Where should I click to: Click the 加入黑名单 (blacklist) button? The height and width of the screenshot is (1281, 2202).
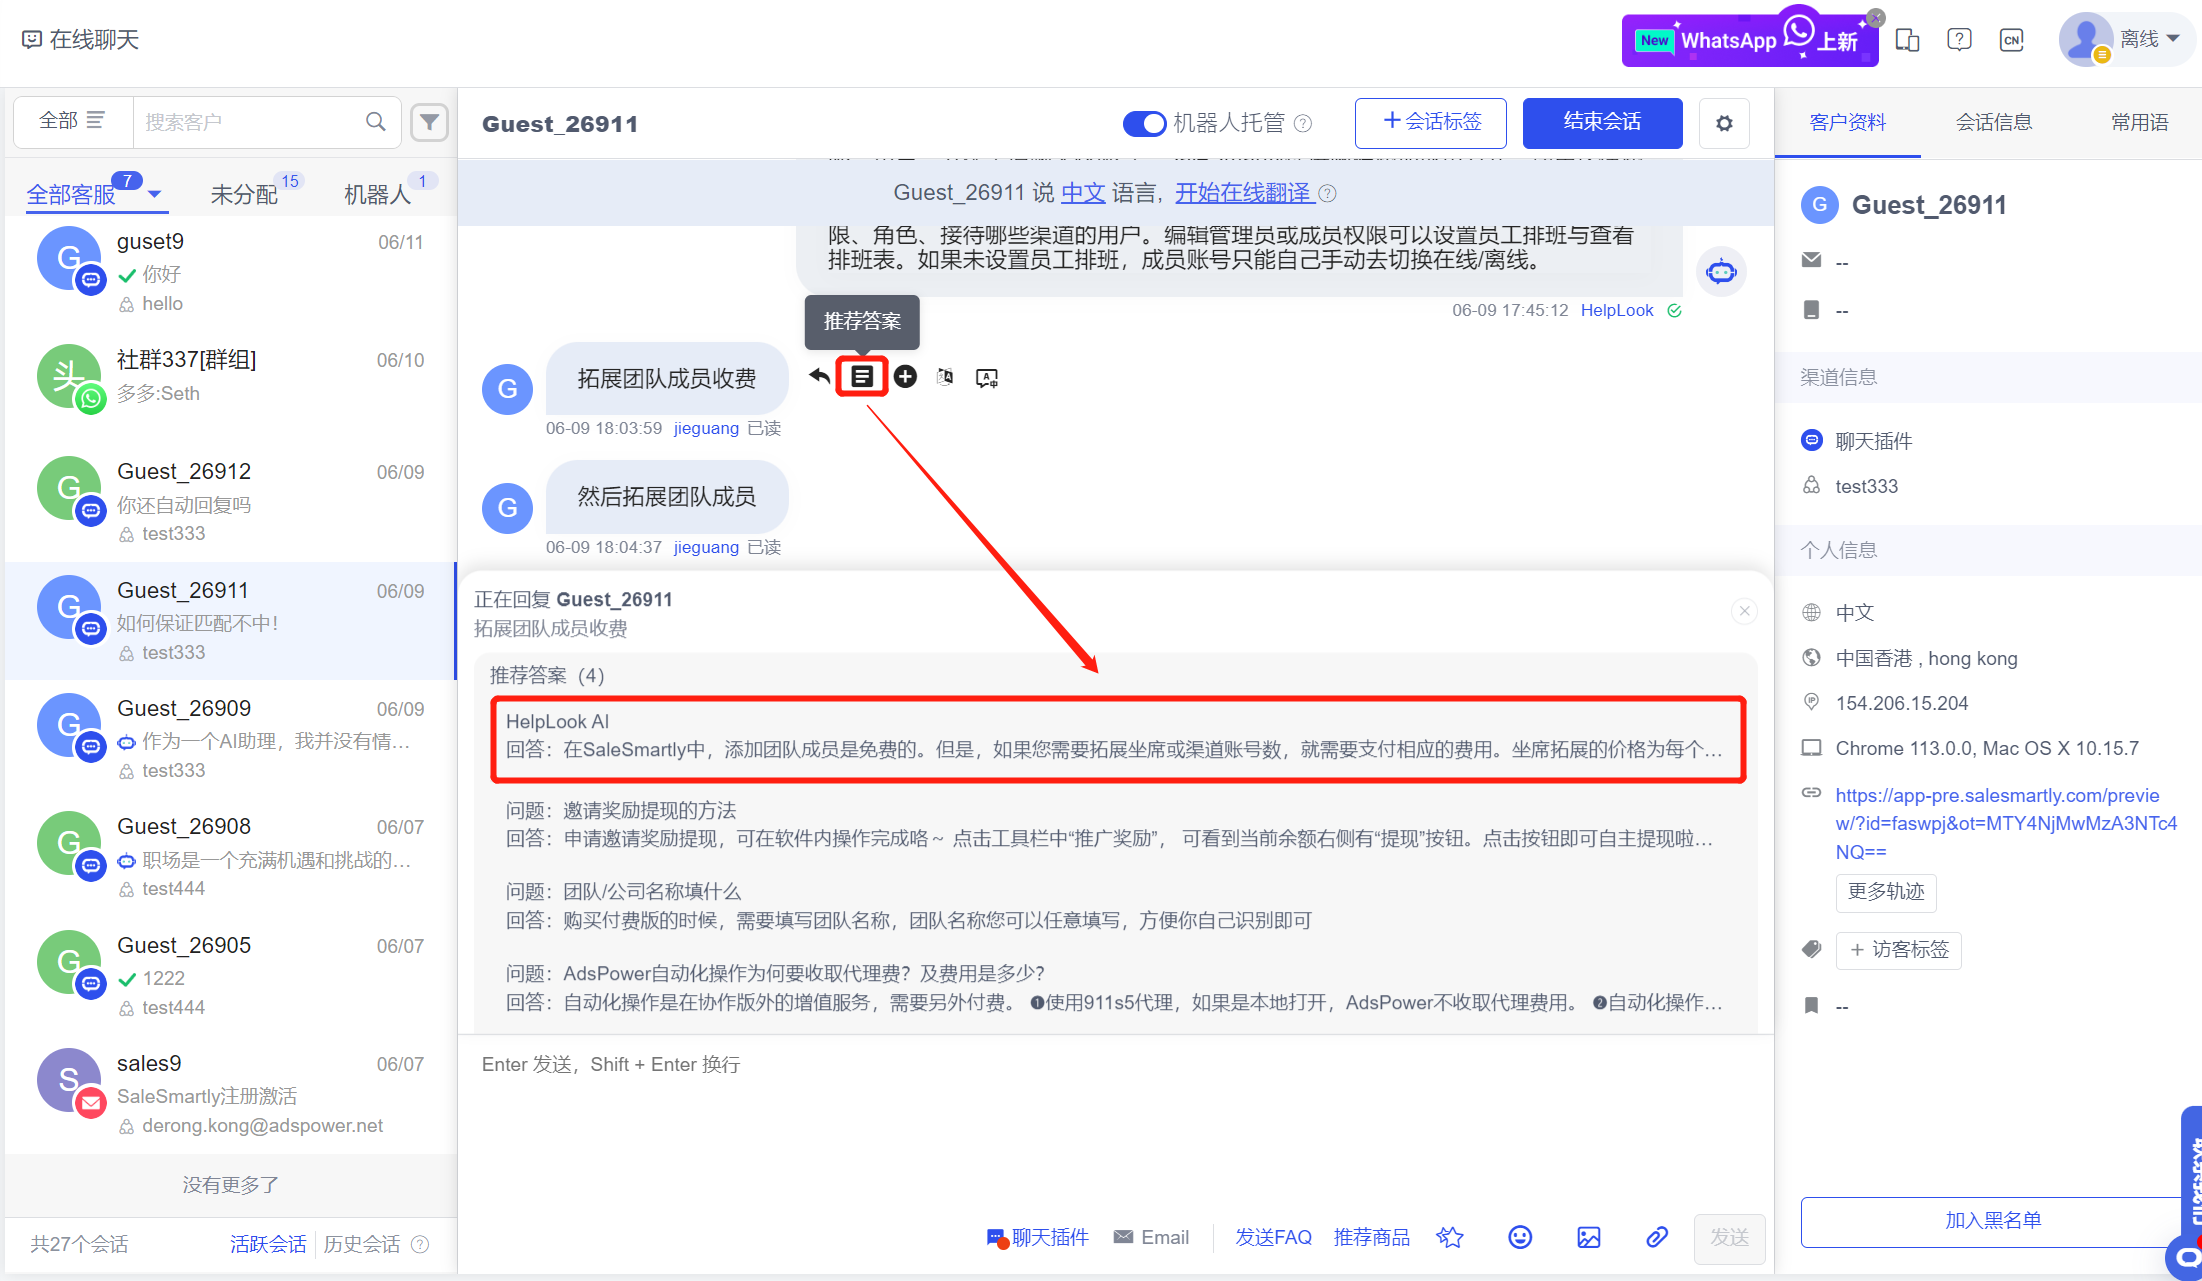click(1984, 1220)
